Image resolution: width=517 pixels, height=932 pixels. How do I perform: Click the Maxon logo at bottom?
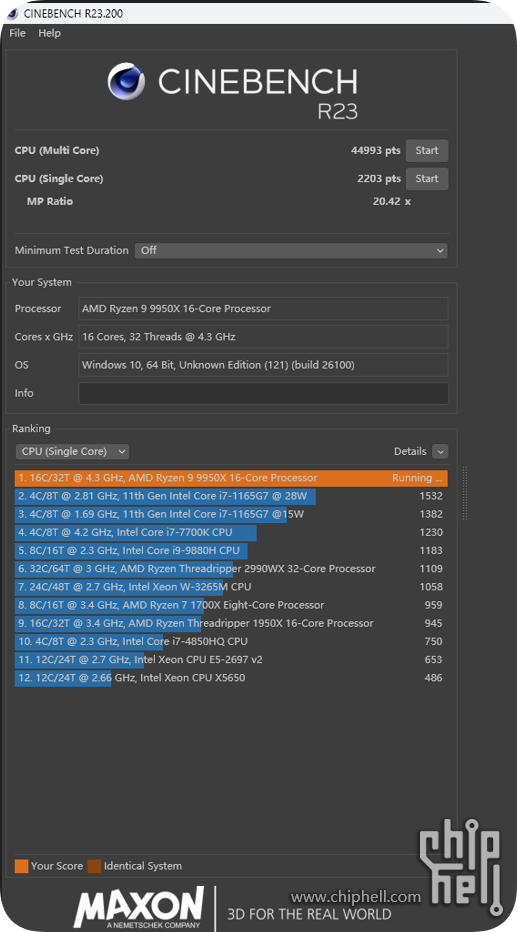tap(138, 908)
